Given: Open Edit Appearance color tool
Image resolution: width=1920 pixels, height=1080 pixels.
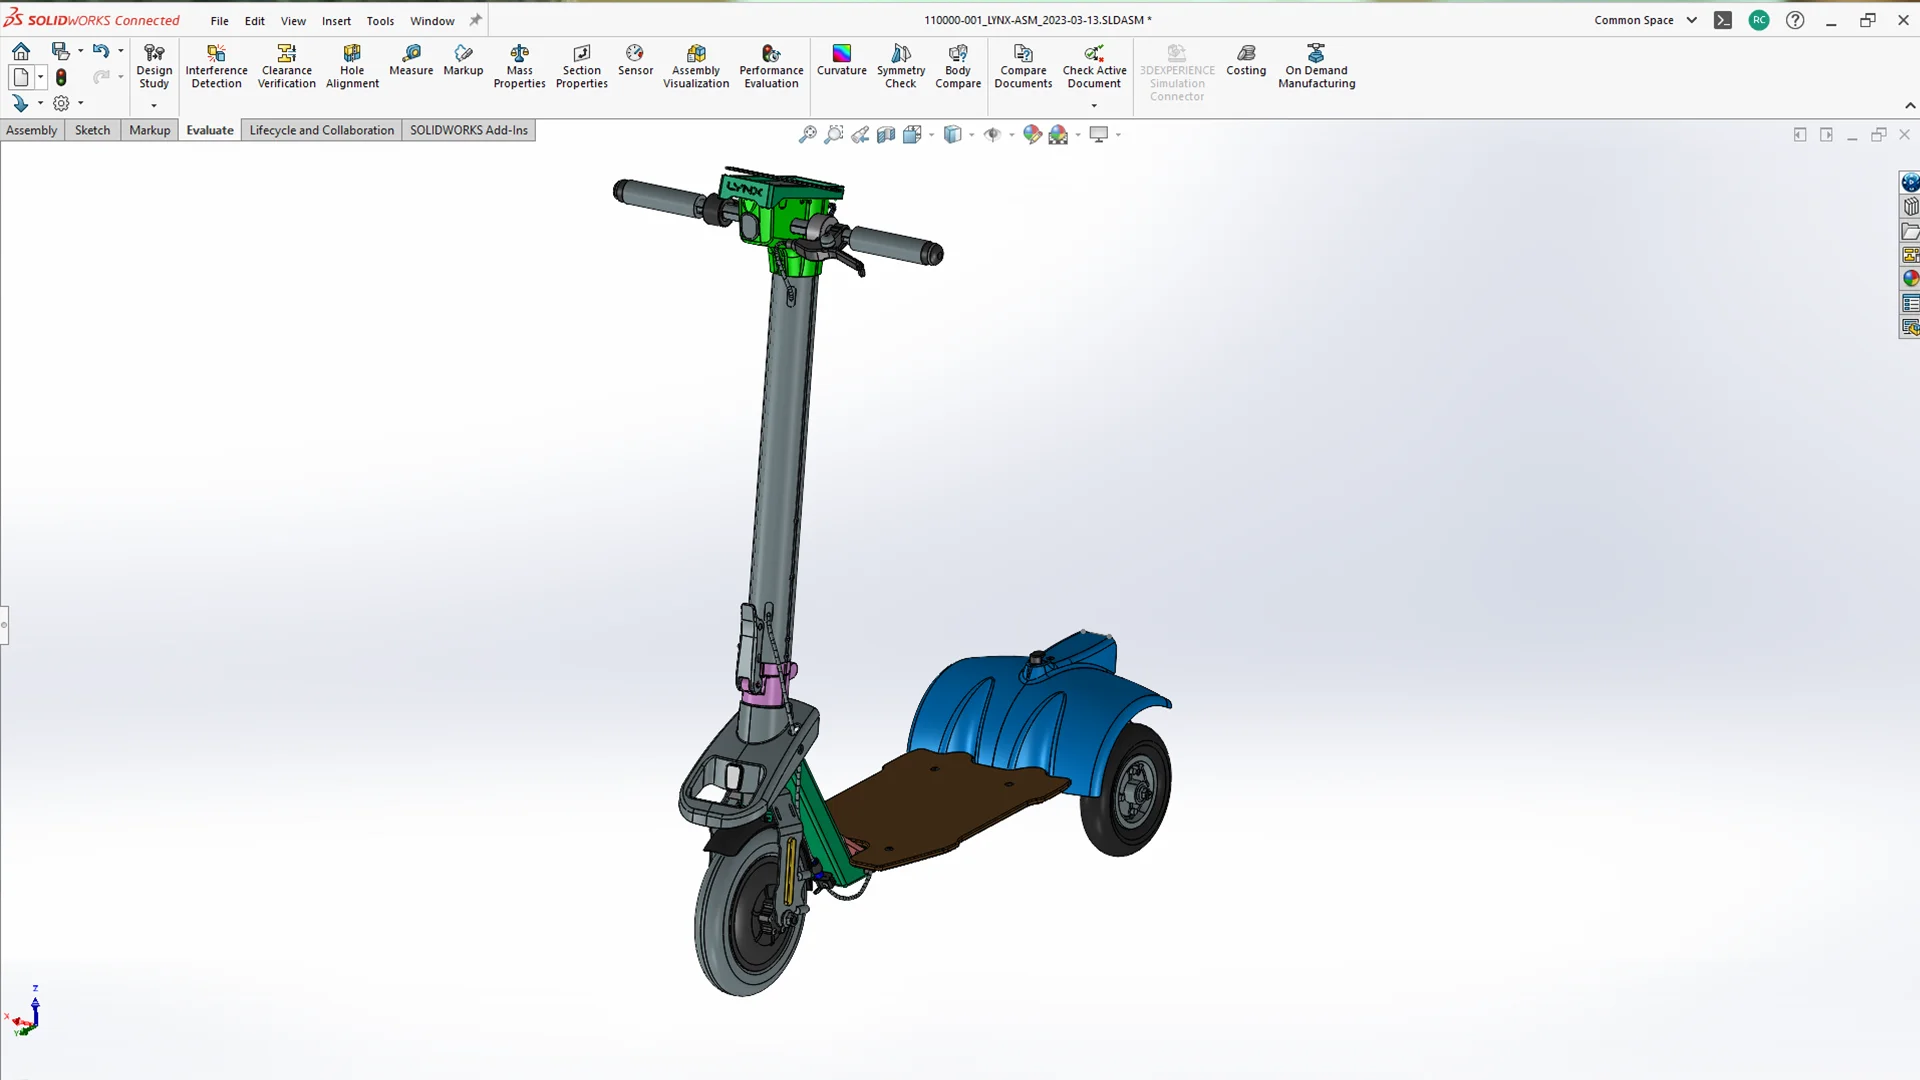Looking at the screenshot, I should coord(1032,134).
